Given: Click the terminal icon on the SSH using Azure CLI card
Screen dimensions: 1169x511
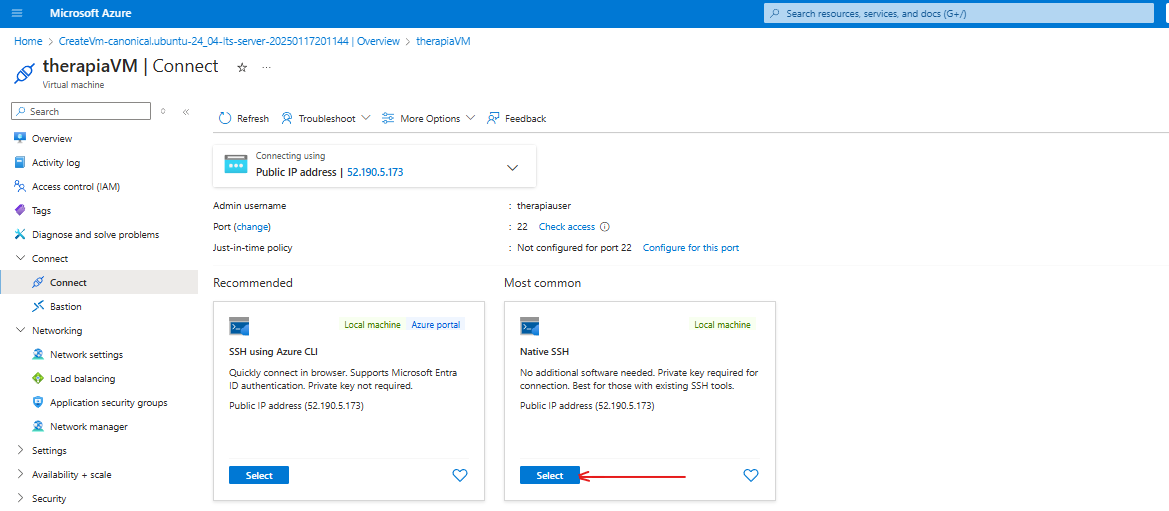Looking at the screenshot, I should click(x=239, y=326).
